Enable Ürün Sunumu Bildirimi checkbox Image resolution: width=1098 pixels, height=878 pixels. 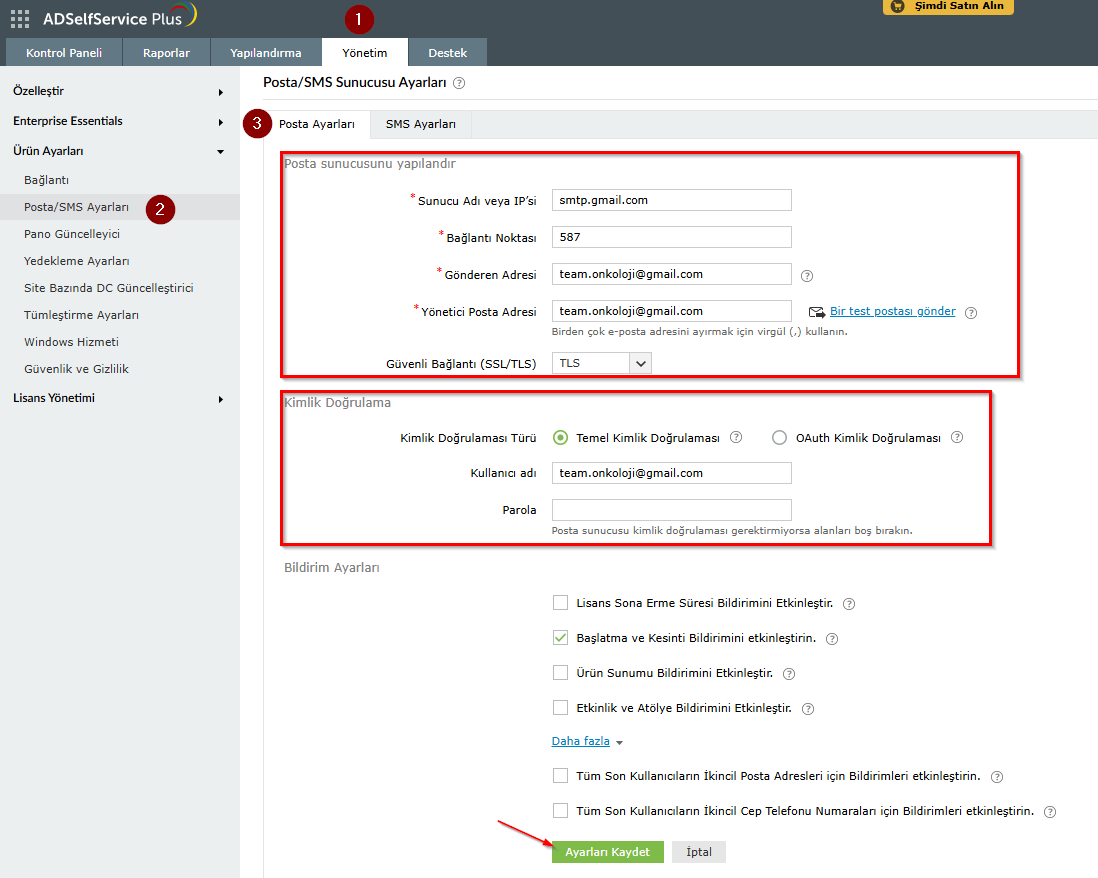(x=560, y=672)
